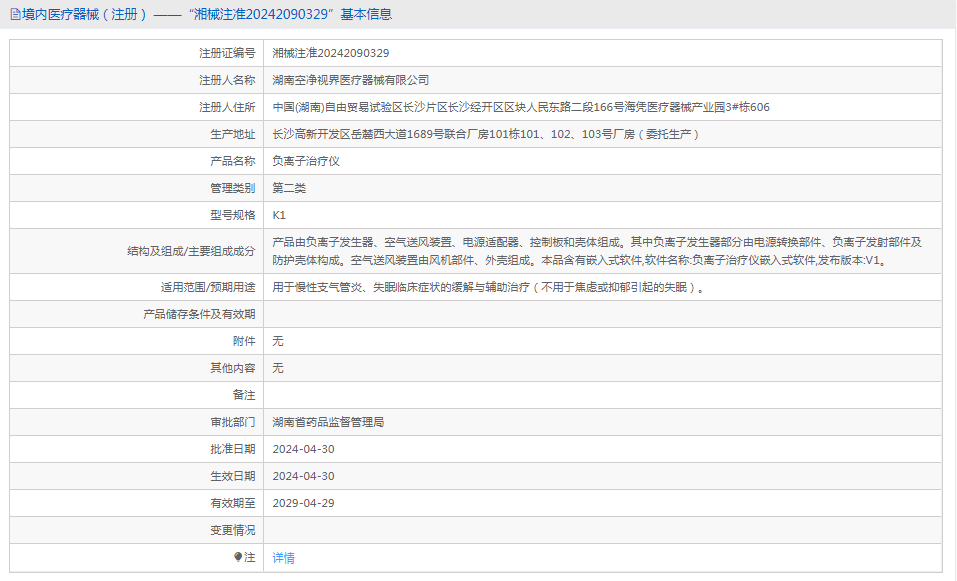Viewport: 957px width, 581px height.
Task: Click the 注册人住所 field label
Action: point(227,107)
